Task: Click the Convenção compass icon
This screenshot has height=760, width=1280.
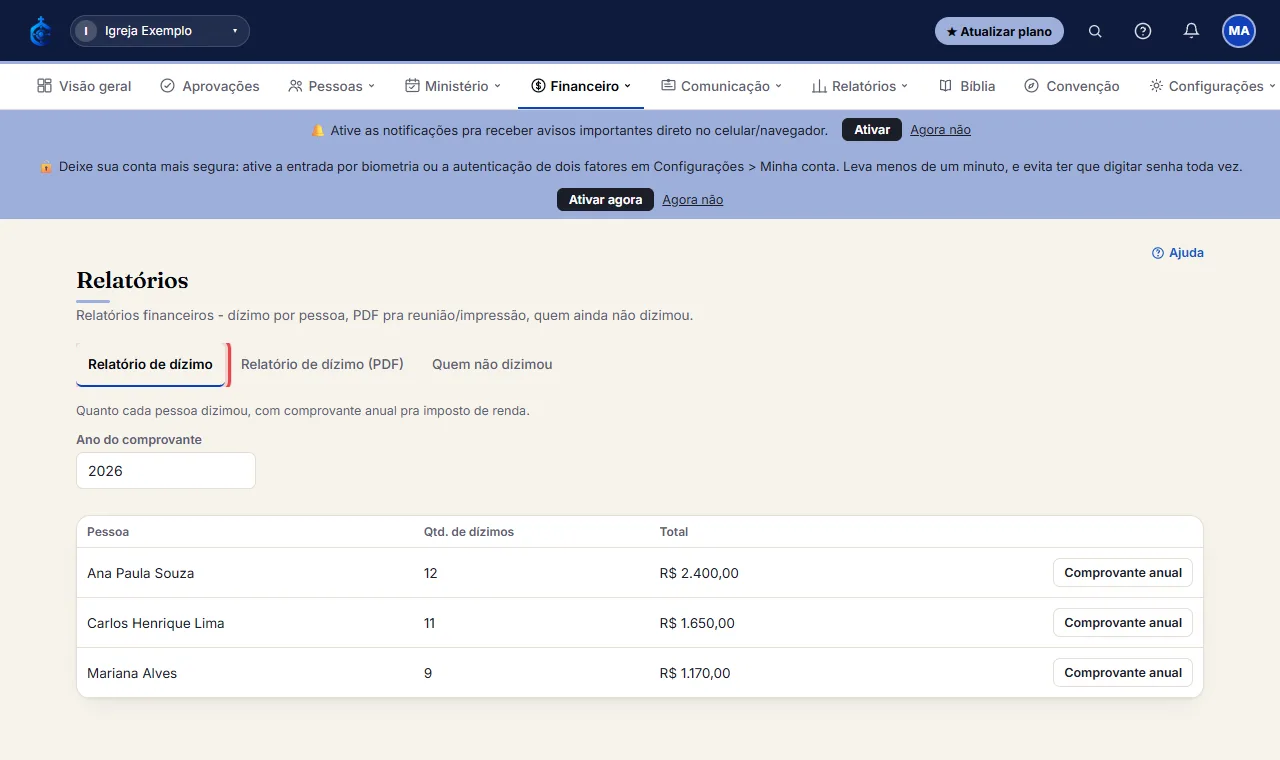Action: [1032, 86]
